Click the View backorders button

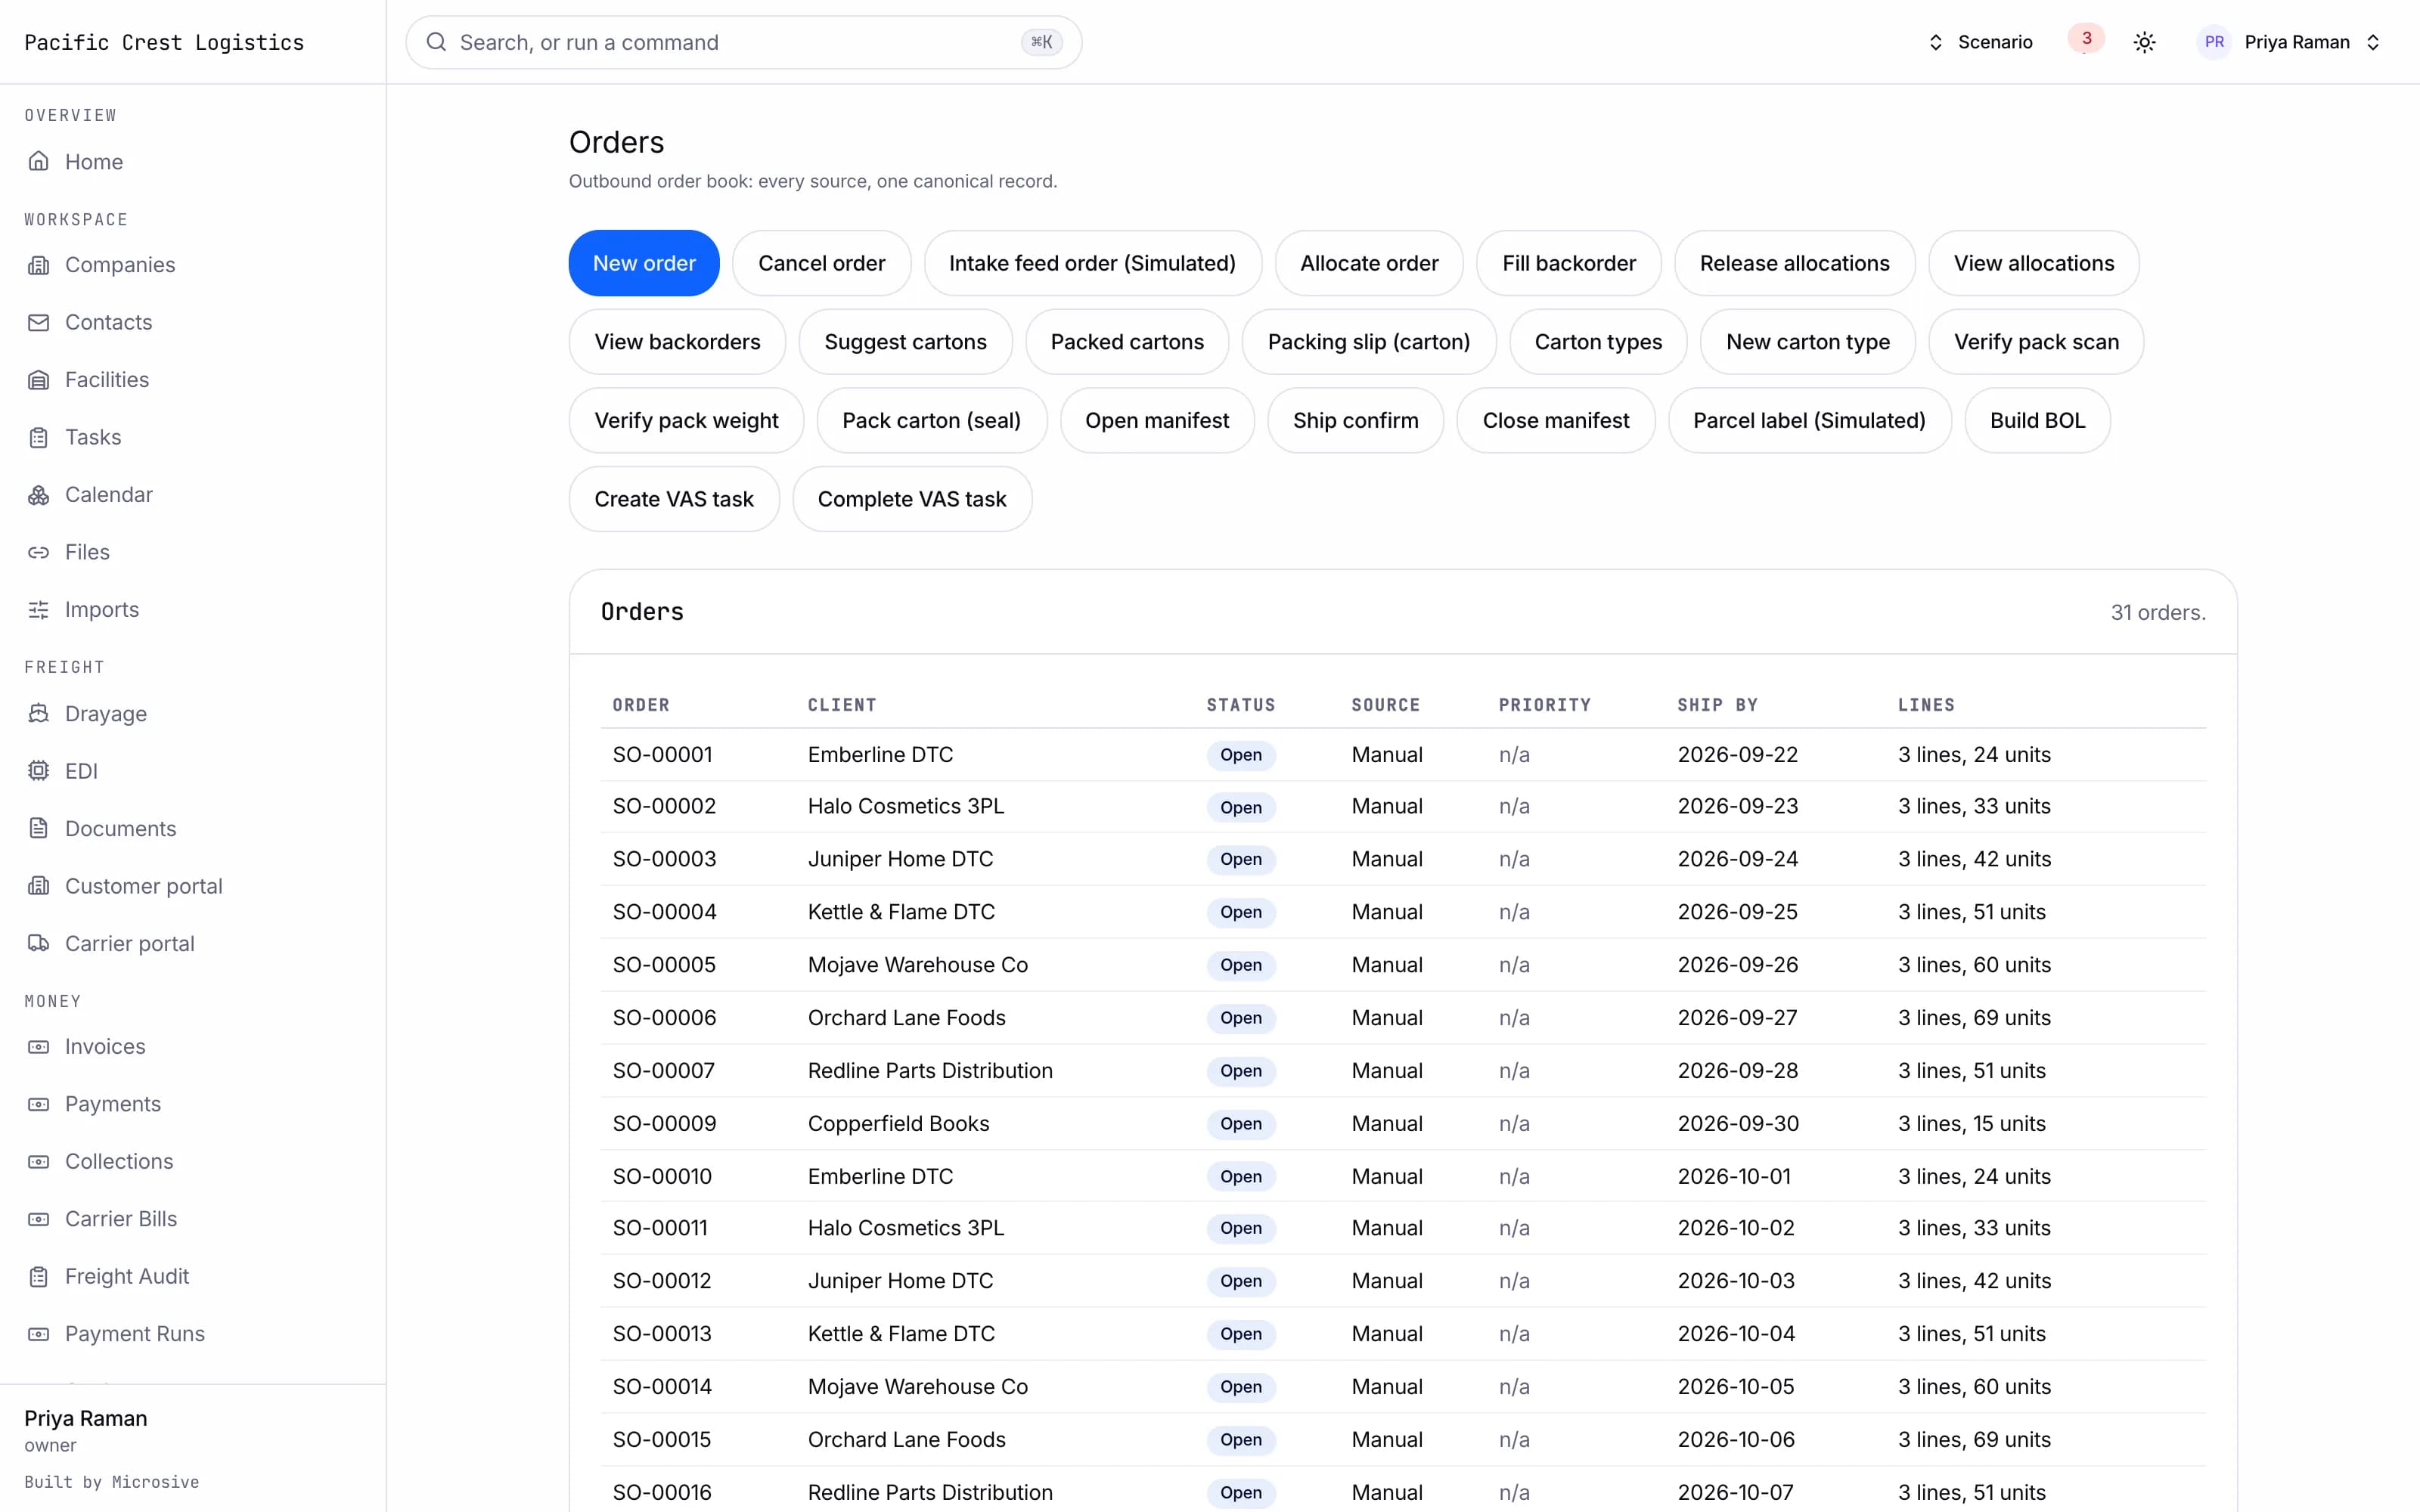tap(677, 342)
